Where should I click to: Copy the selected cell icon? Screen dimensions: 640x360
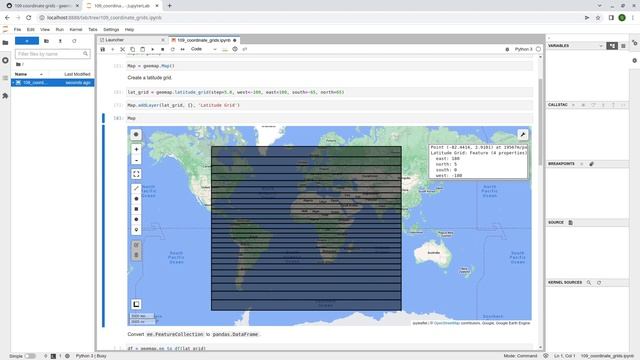click(x=132, y=49)
